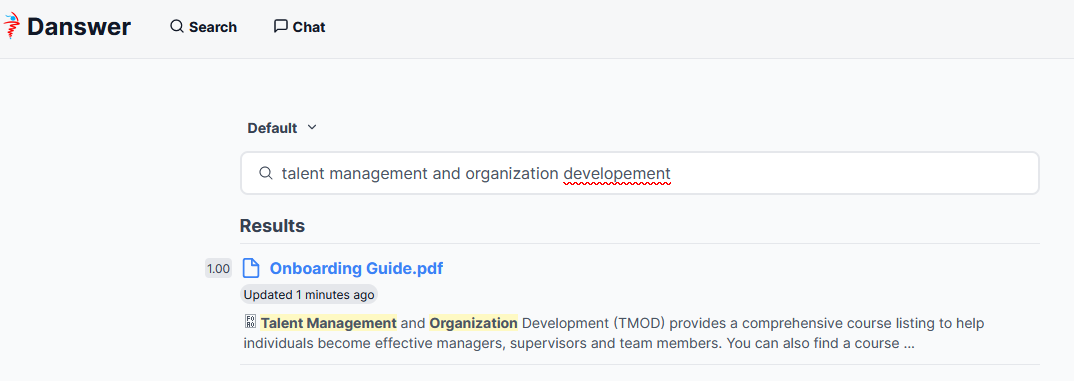Click the file icon beside Onboarding Guide.pdf
Screen dimensions: 1074x381
(x=251, y=269)
